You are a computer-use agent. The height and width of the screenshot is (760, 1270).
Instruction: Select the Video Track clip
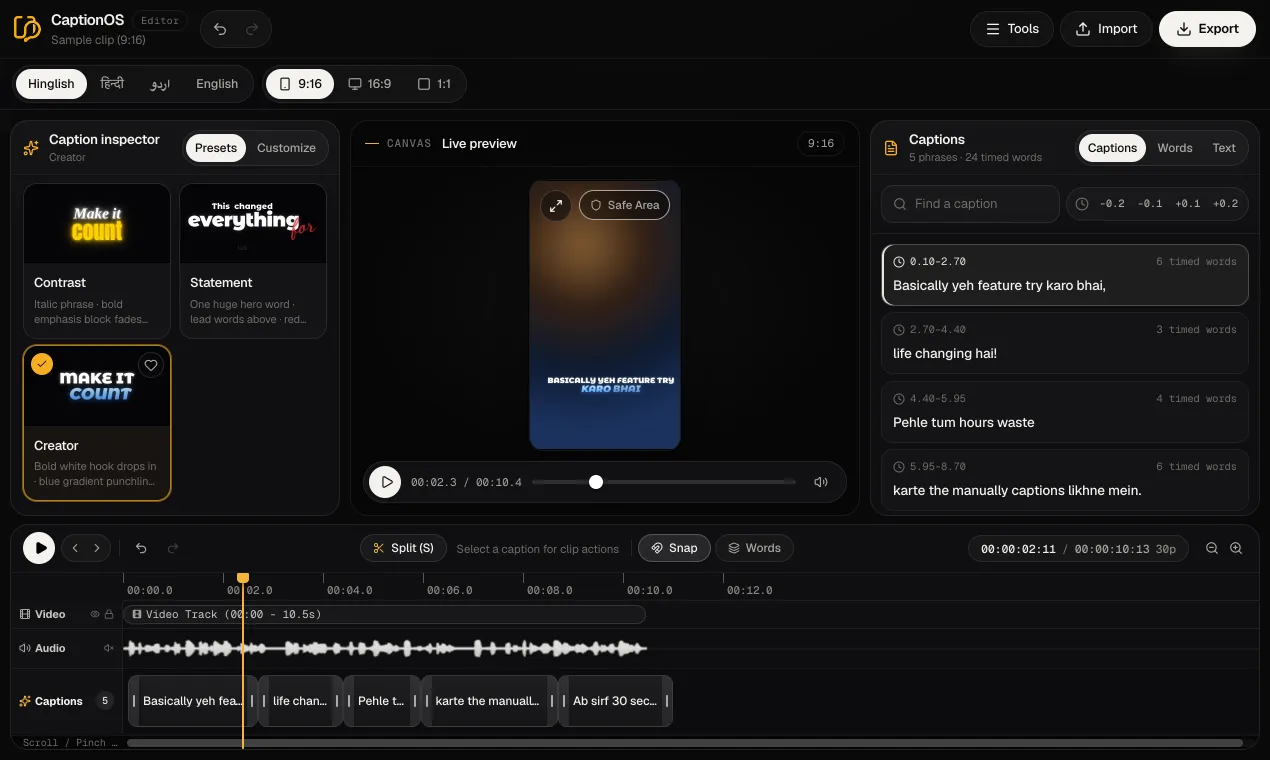(385, 614)
